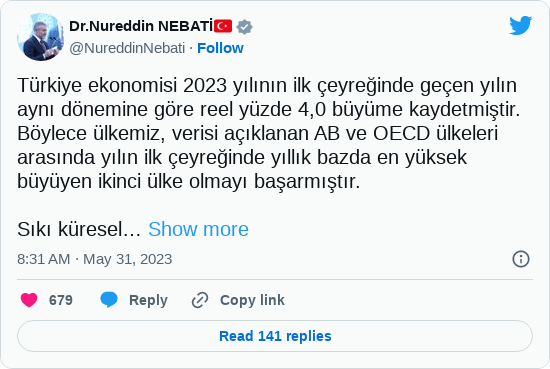
Task: Click the Turkish flag emoji in name
Action: (223, 26)
